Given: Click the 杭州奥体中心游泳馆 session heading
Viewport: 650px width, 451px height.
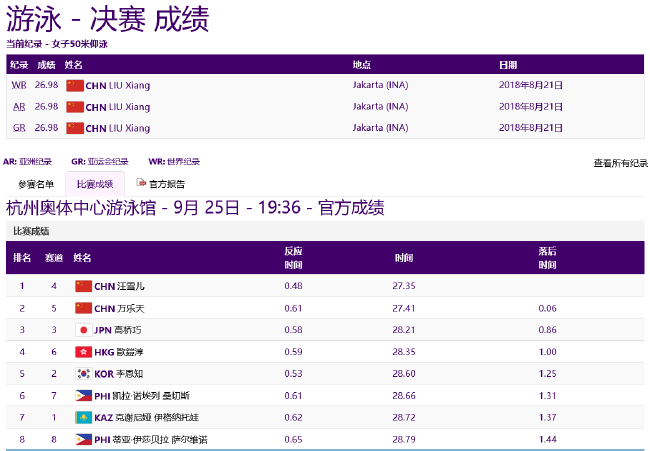Looking at the screenshot, I should (195, 208).
